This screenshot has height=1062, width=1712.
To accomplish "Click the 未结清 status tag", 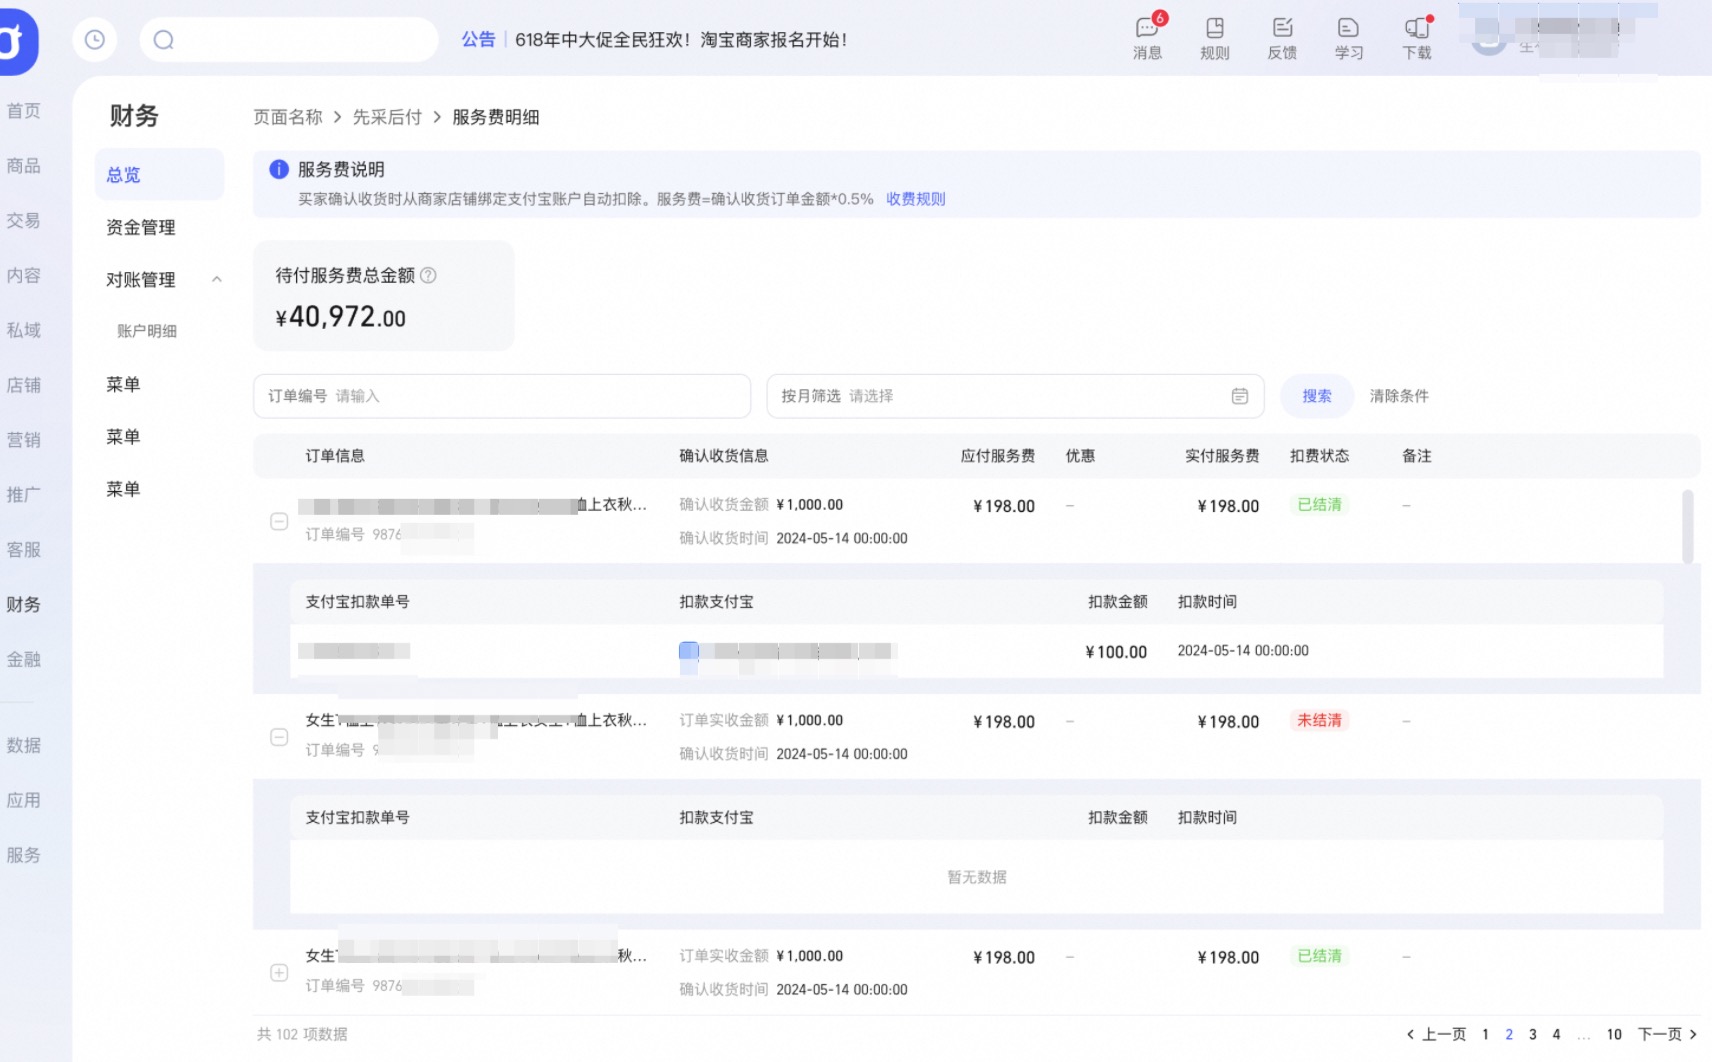I will tap(1319, 720).
